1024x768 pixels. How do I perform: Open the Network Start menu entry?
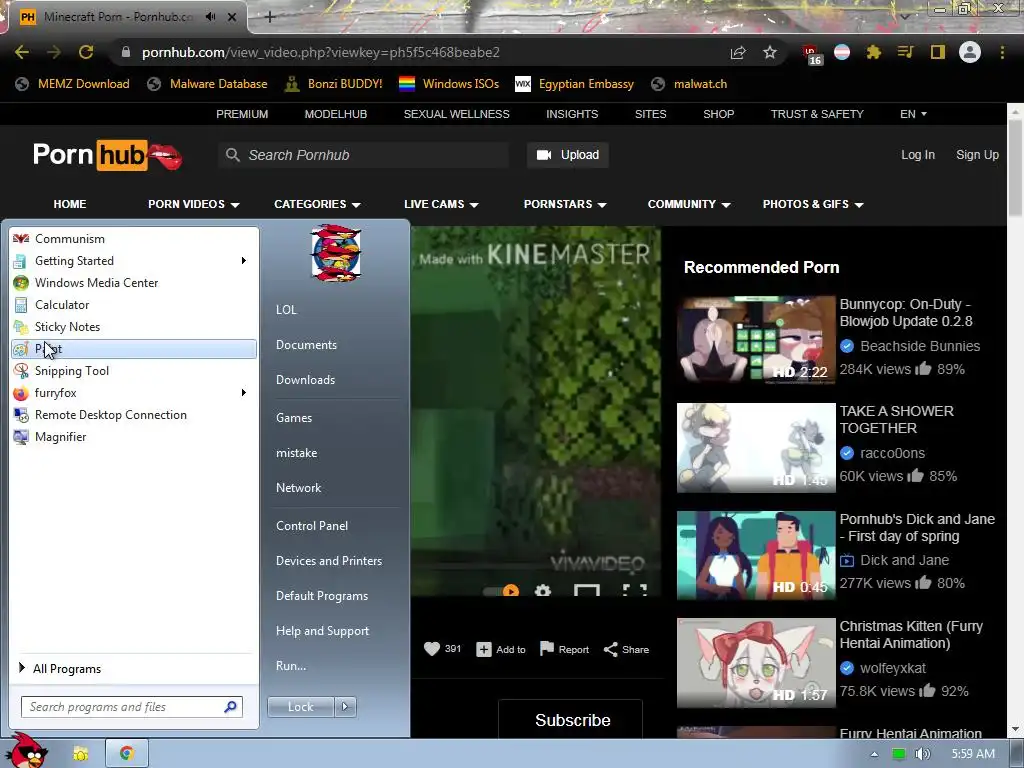point(298,488)
